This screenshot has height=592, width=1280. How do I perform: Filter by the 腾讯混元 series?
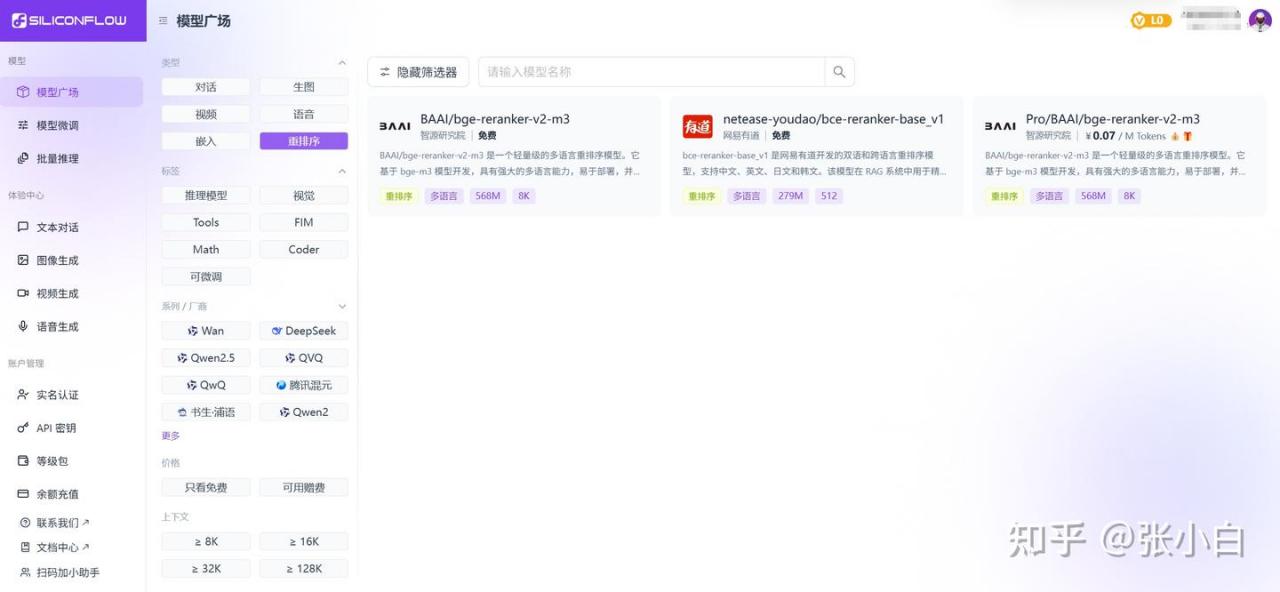(x=304, y=385)
